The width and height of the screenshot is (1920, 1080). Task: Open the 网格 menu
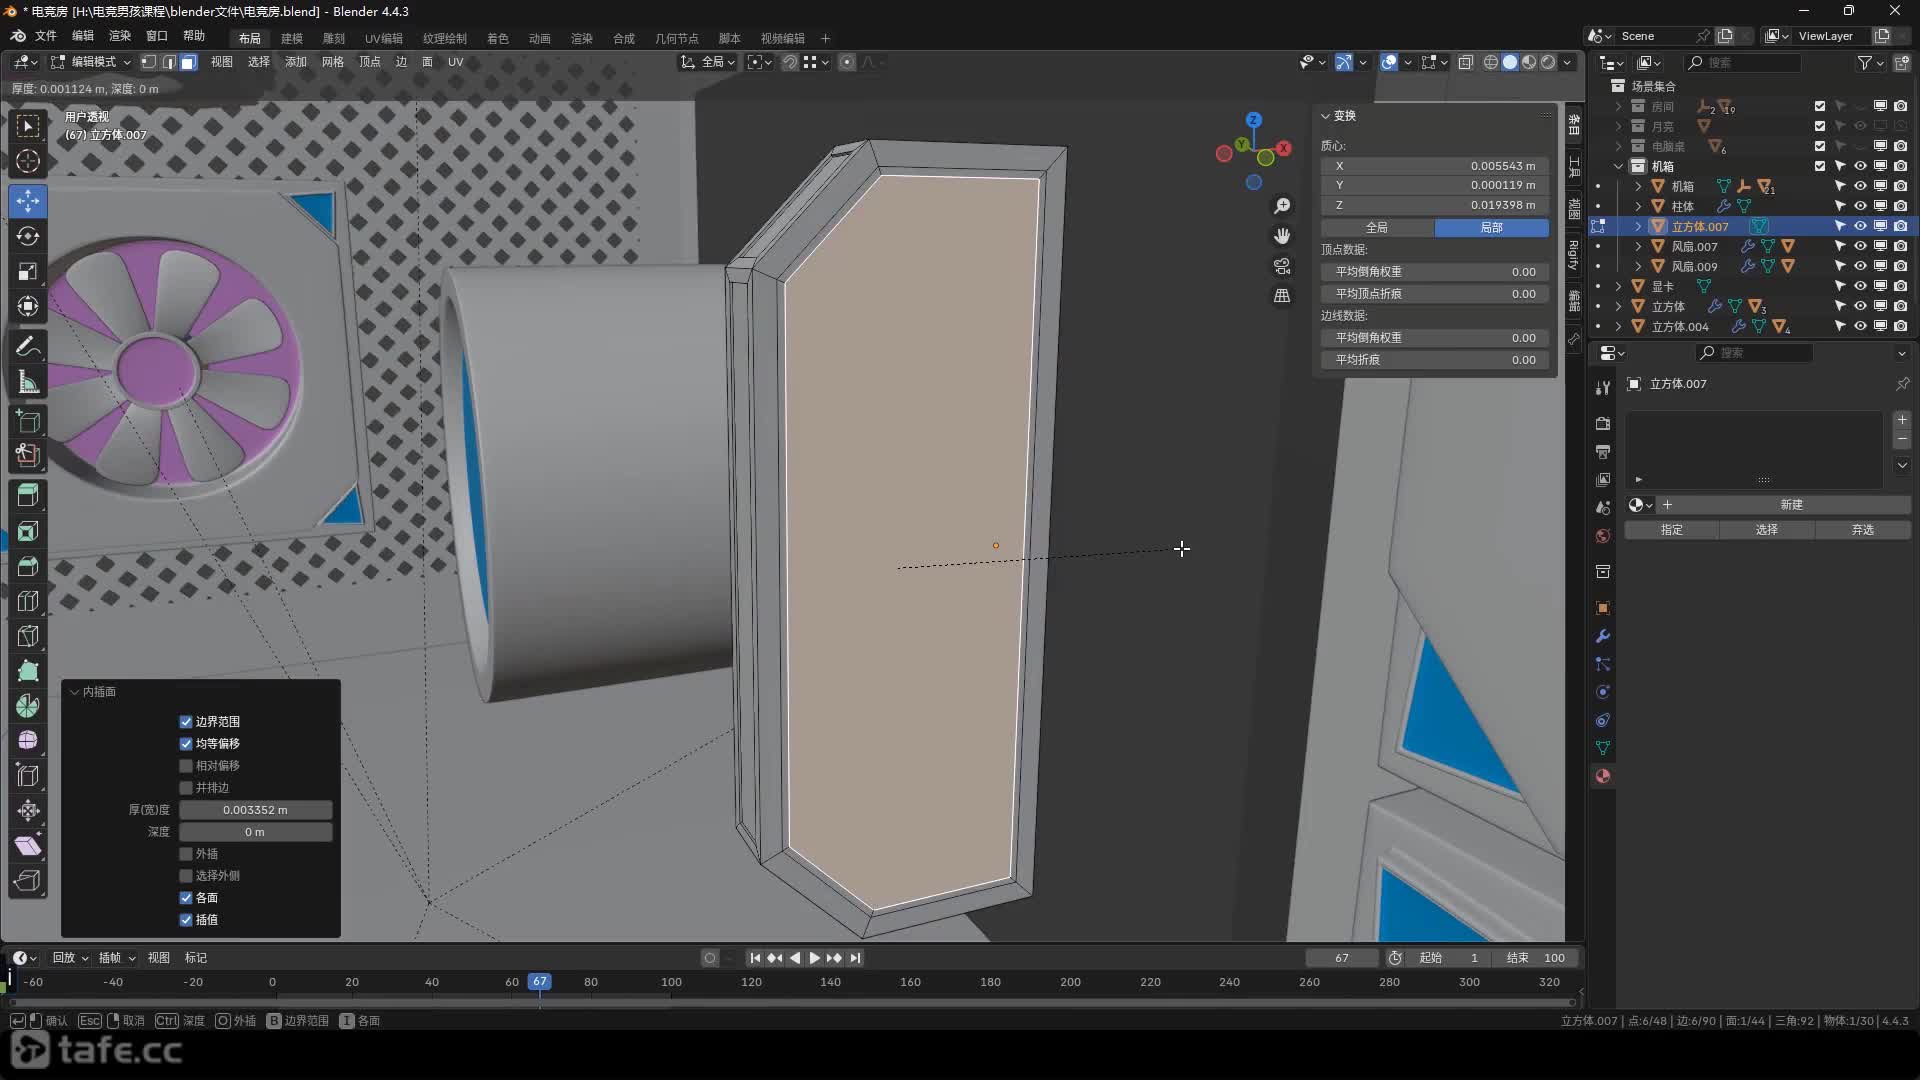(332, 62)
